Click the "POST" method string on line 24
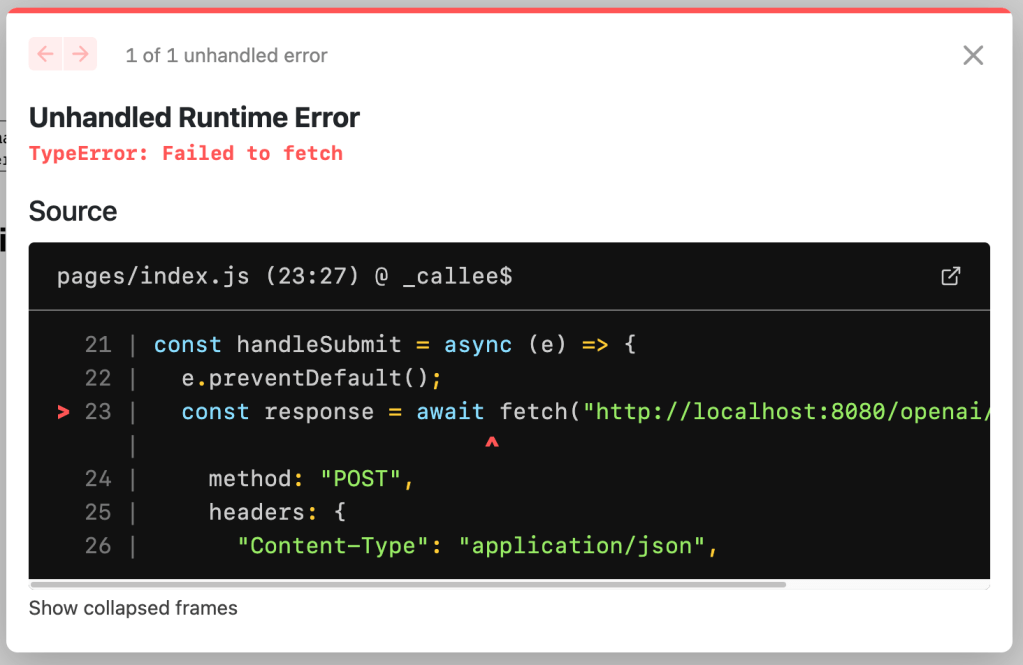This screenshot has height=665, width=1023. [x=361, y=479]
